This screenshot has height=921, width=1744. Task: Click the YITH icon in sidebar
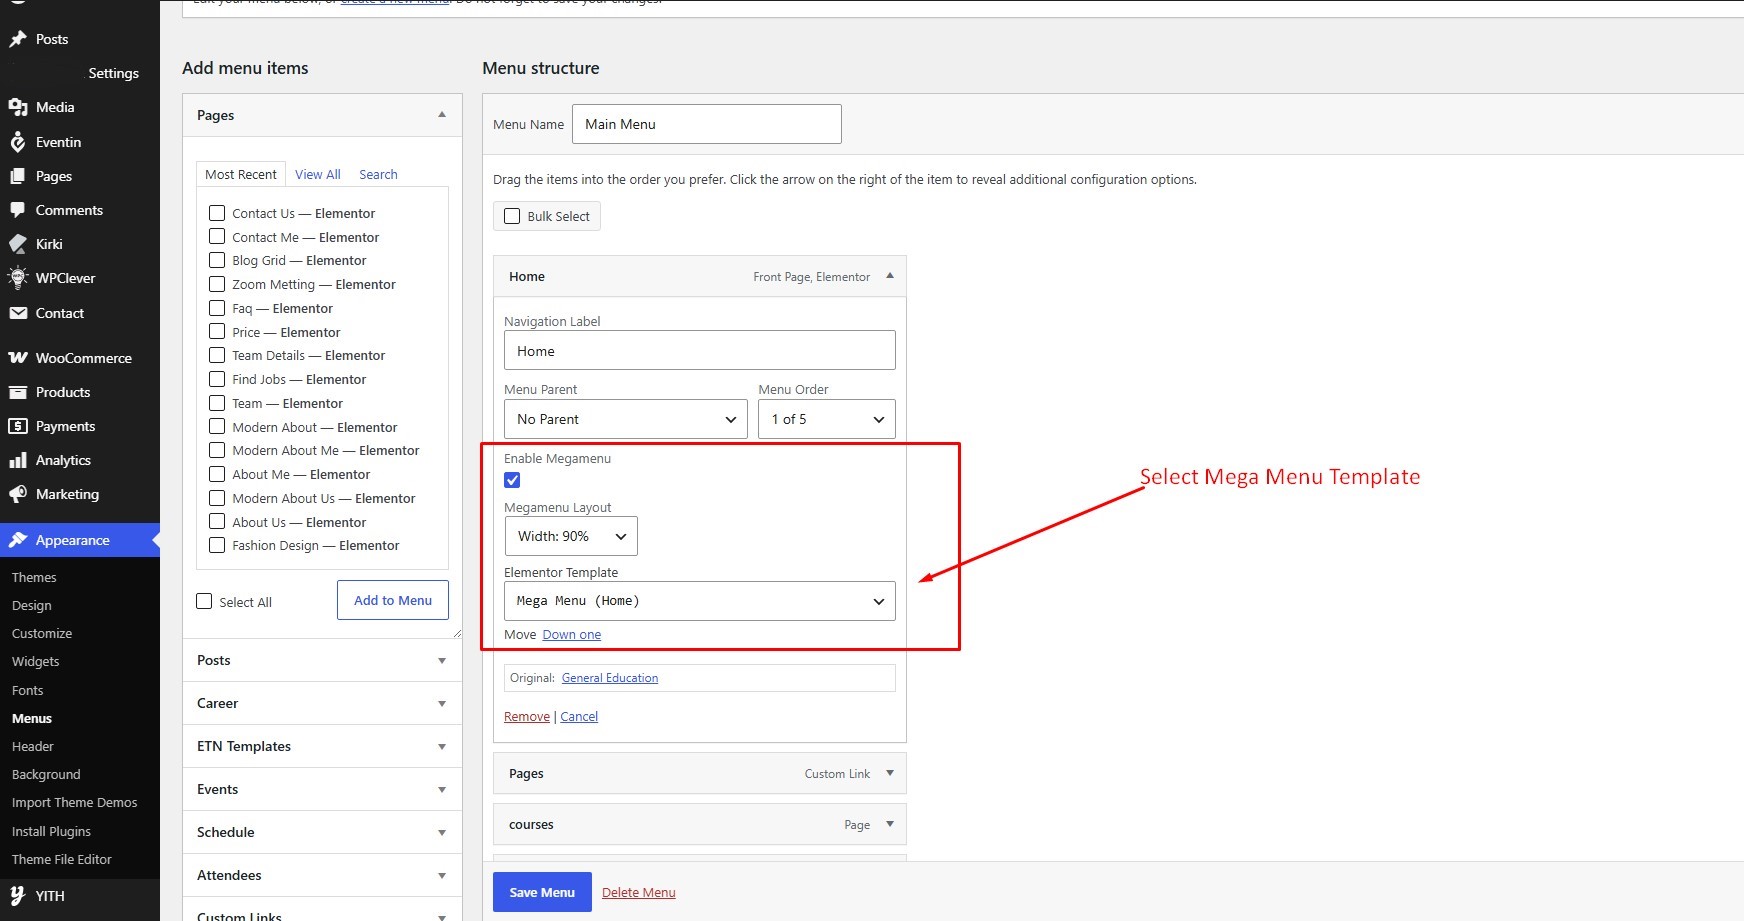click(18, 896)
